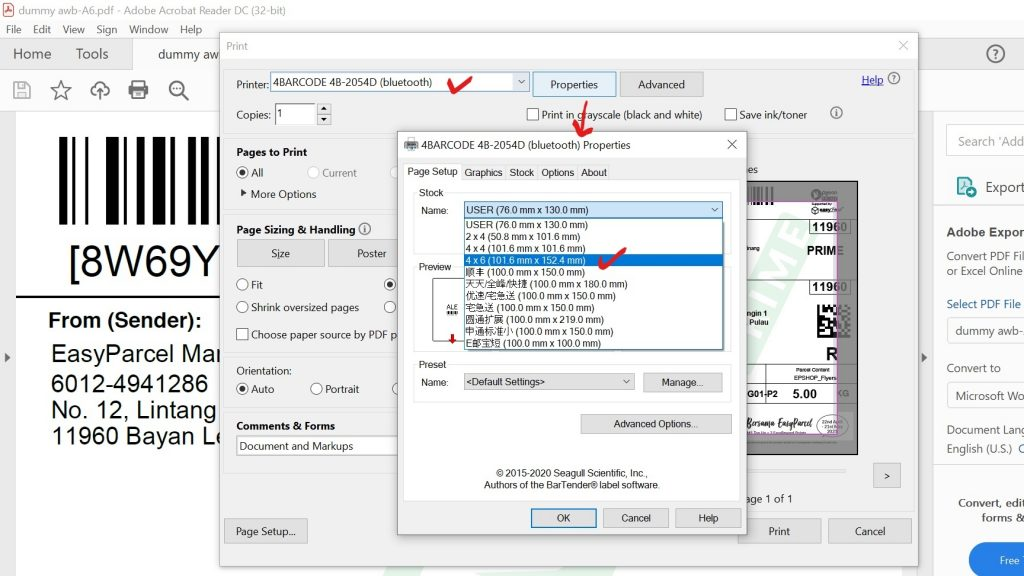Click Help button in Properties dialog

(x=708, y=518)
